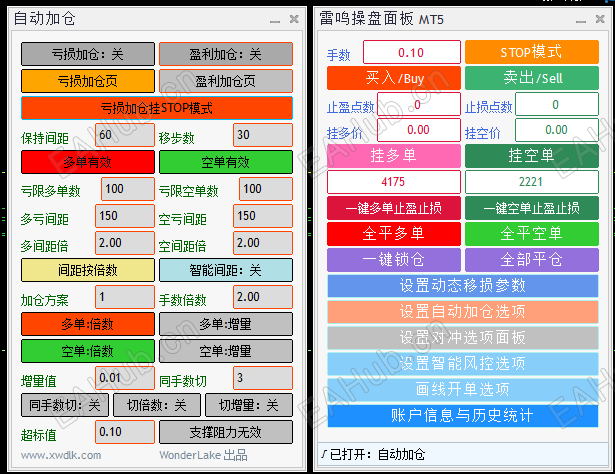Screen dimensions: 615x474
Task: Toggle 亏损加仓 loss add-position switch
Action: click(x=88, y=54)
